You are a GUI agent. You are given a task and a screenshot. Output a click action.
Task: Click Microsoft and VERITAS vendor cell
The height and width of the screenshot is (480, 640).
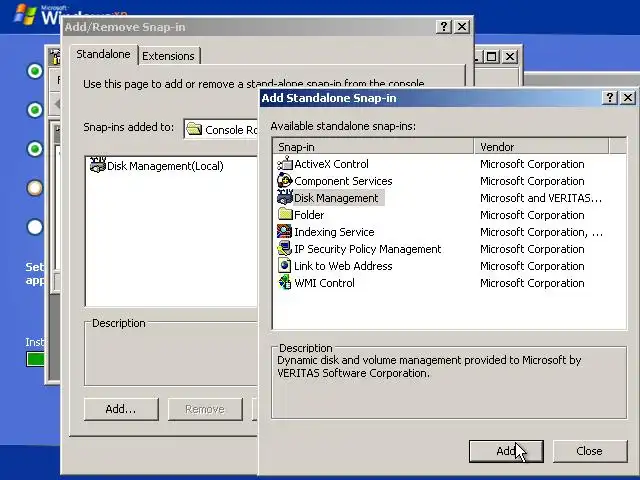pyautogui.click(x=541, y=198)
